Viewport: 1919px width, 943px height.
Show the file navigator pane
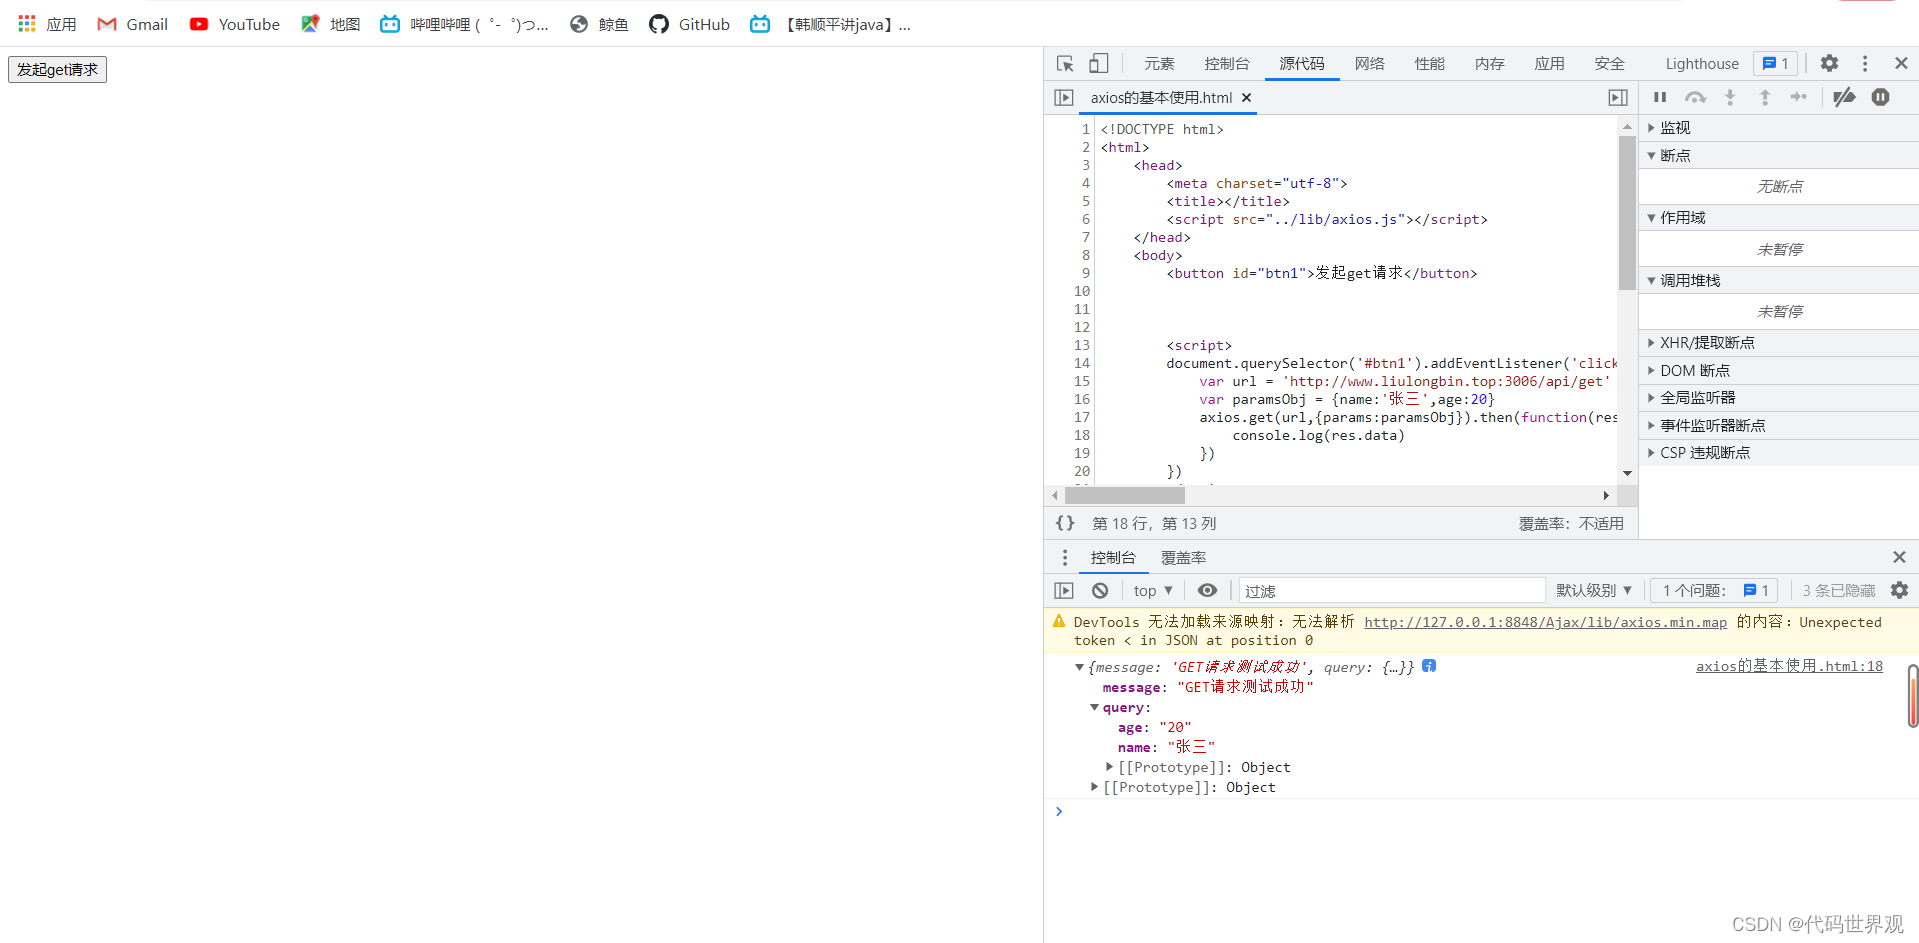(1064, 97)
